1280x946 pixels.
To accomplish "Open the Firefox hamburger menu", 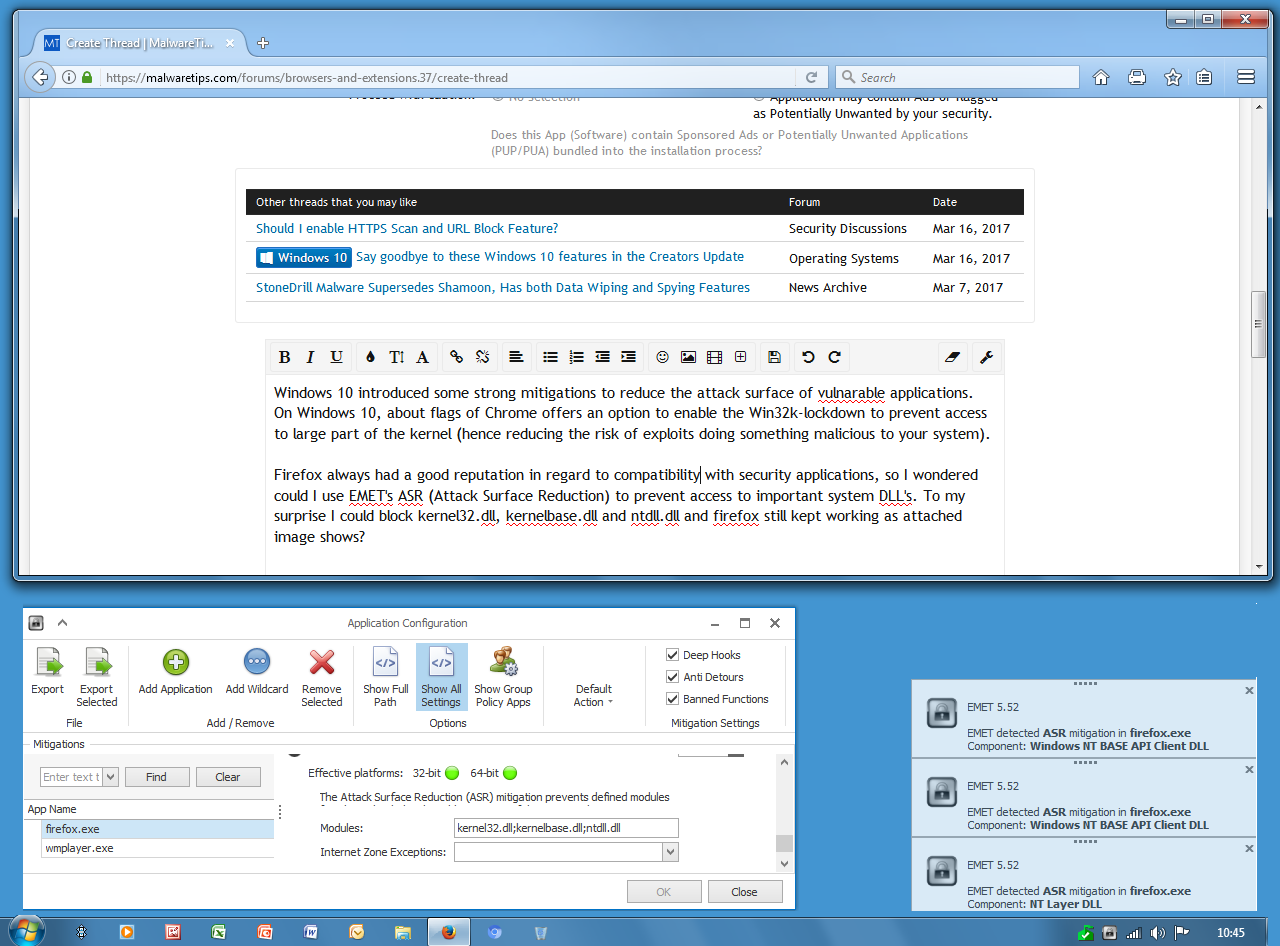I will [1246, 77].
